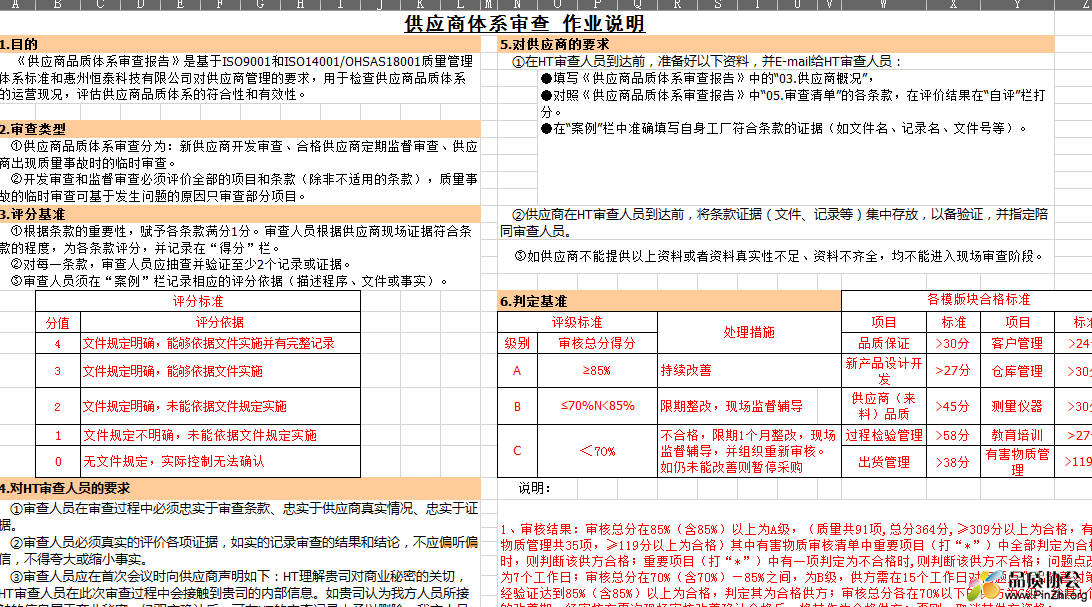The height and width of the screenshot is (607, 1092).
Task: Select the 分值 column header cell
Action: pos(58,322)
